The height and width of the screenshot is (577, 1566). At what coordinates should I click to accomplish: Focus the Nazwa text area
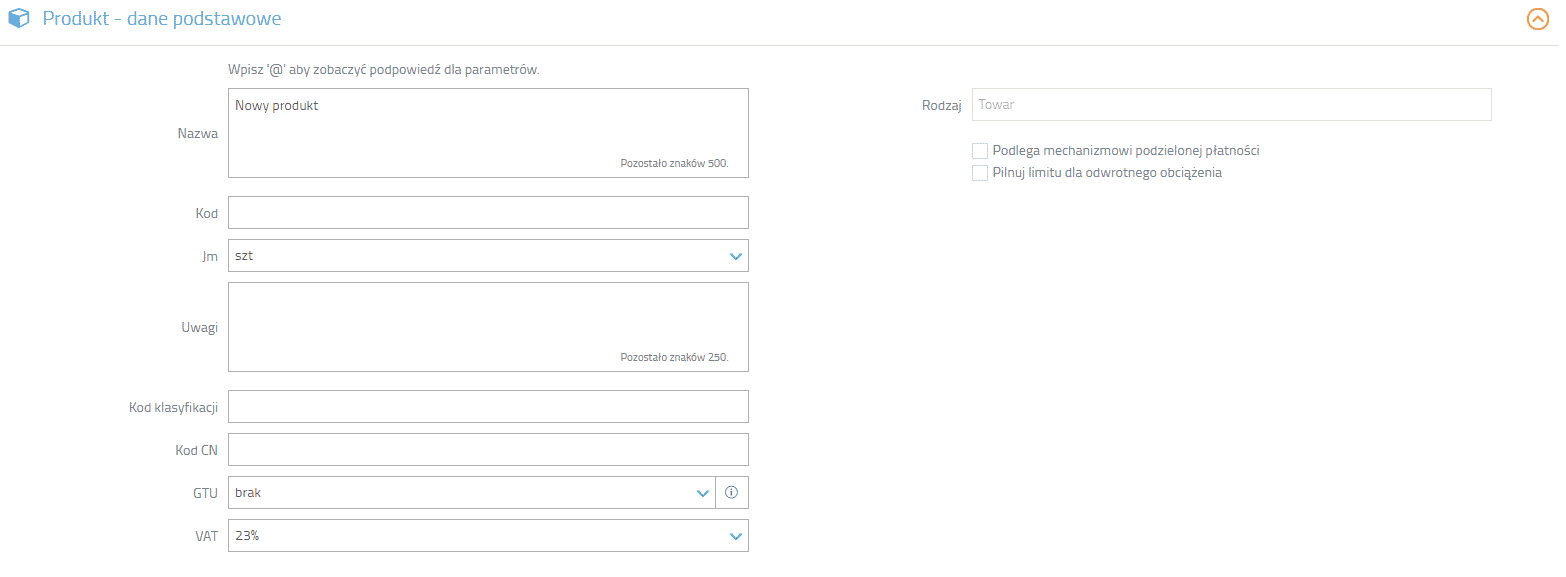coord(488,133)
